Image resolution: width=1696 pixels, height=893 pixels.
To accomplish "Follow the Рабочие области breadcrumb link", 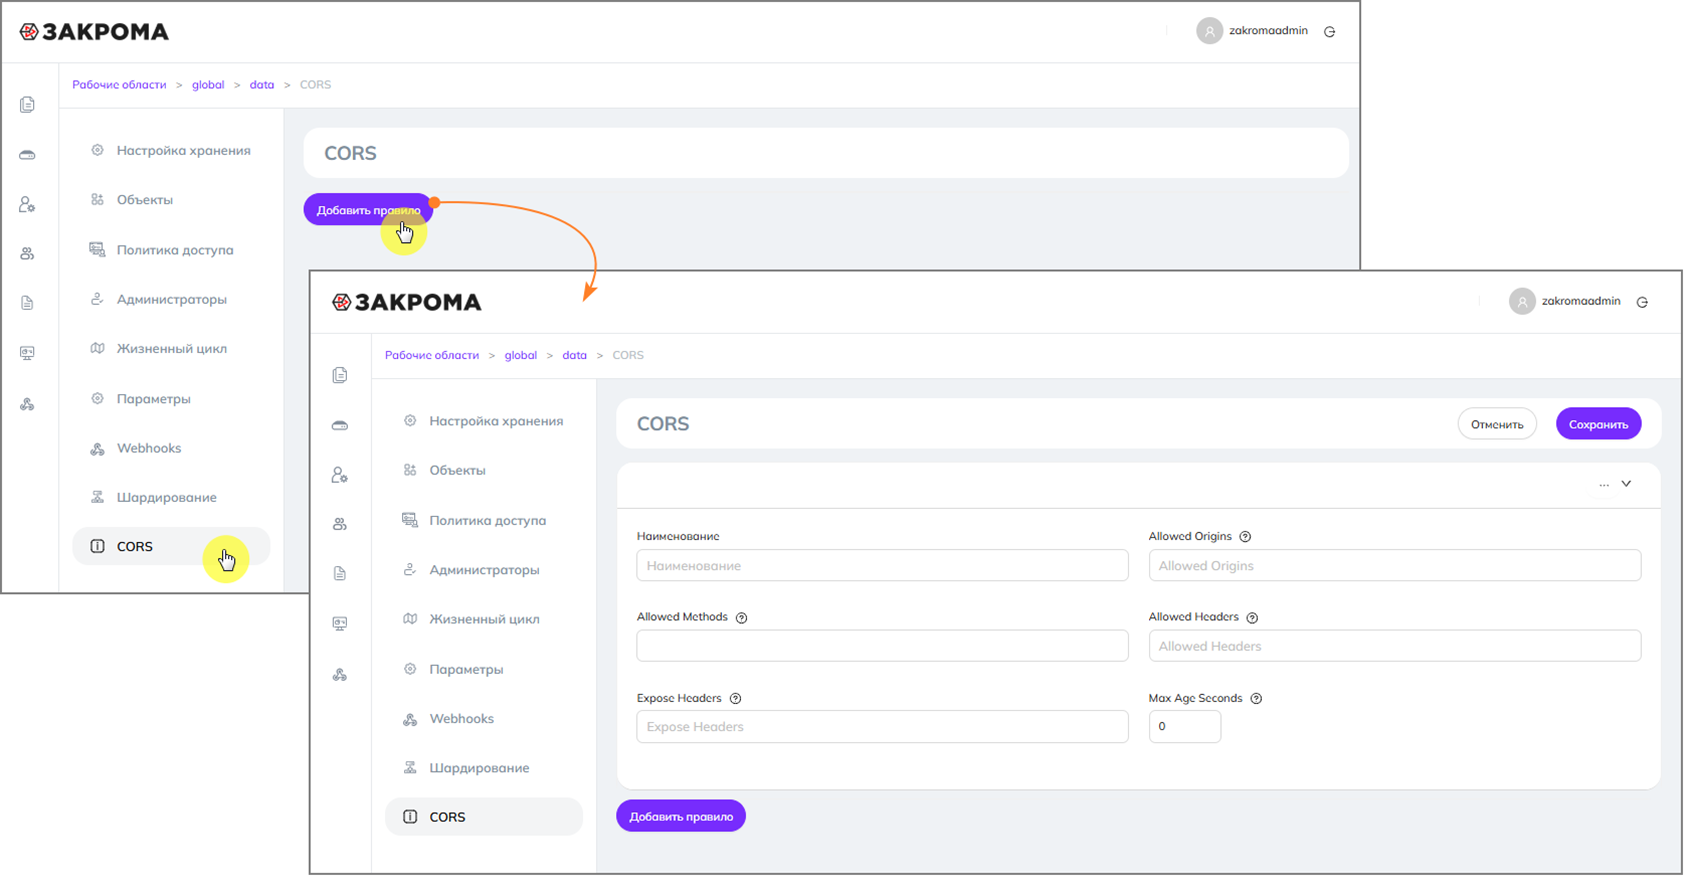I will point(432,355).
